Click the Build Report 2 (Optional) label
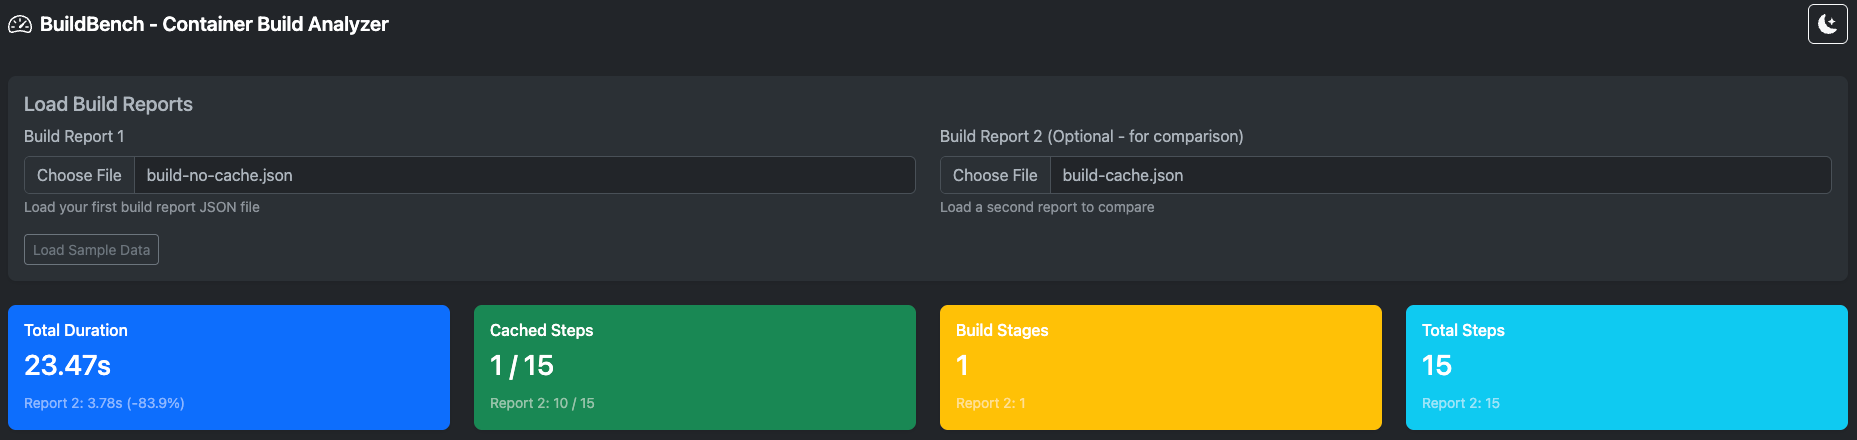This screenshot has height=440, width=1857. coord(1091,136)
